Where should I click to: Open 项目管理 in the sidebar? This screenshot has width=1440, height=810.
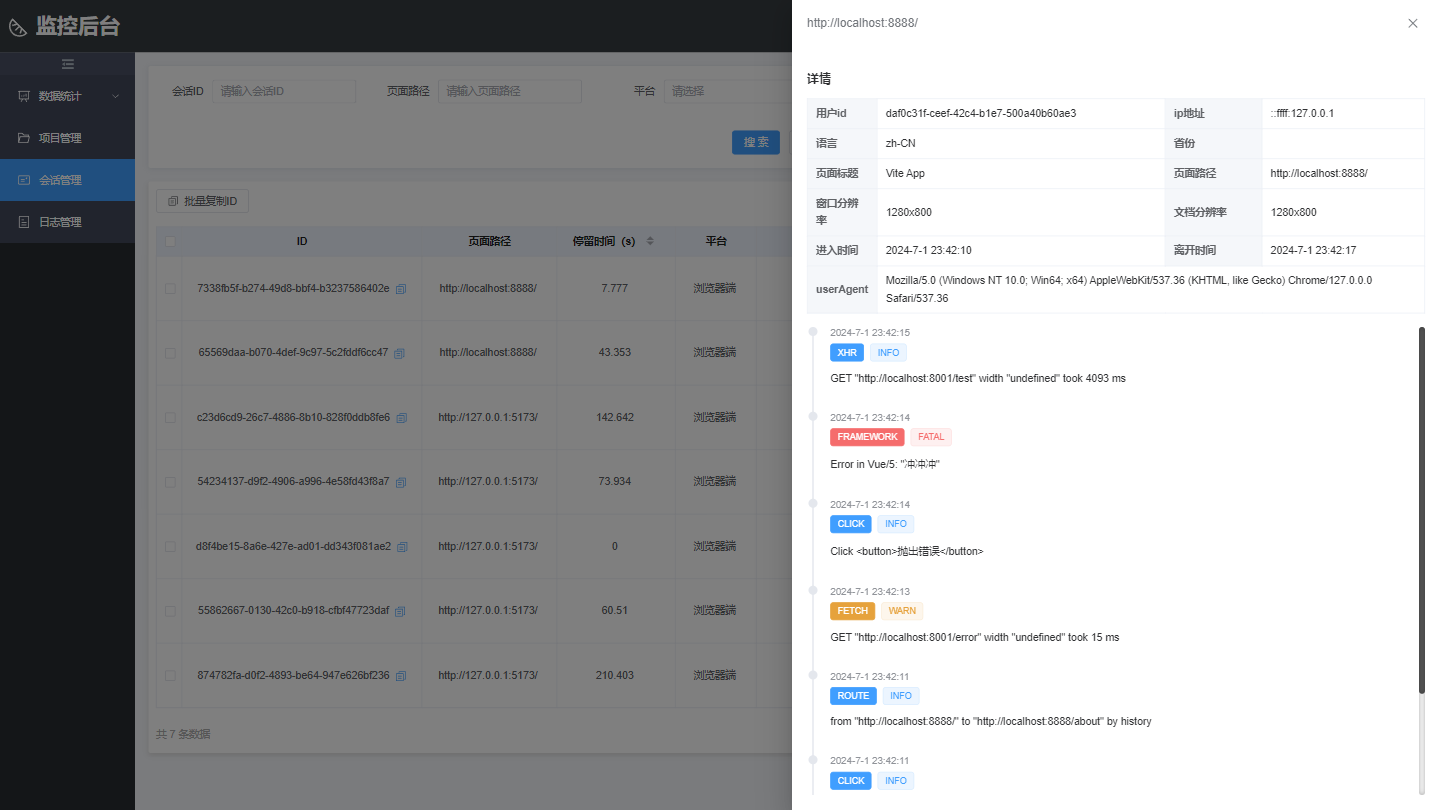67,138
